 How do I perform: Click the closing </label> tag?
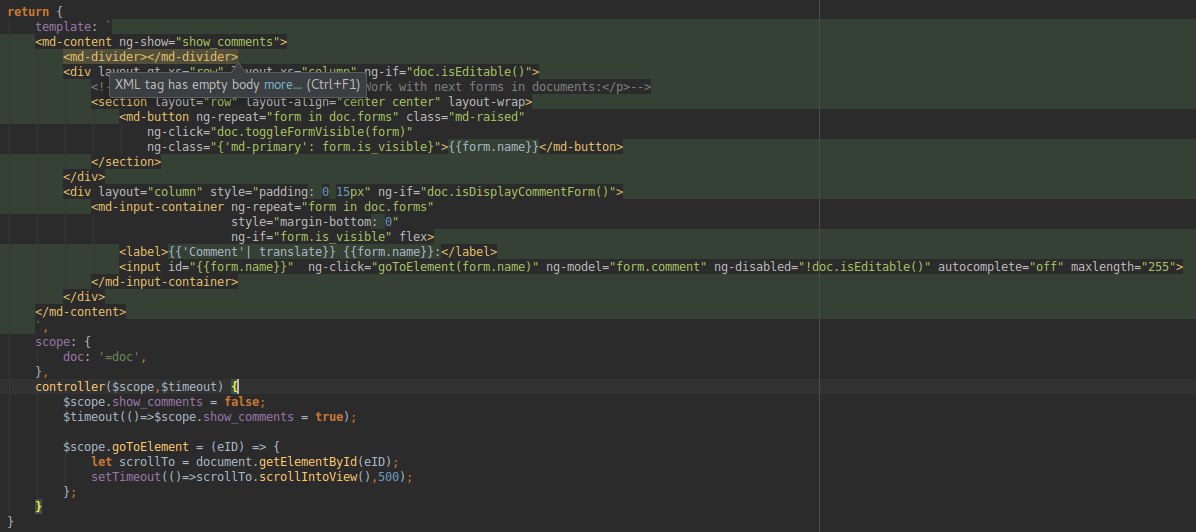469,251
